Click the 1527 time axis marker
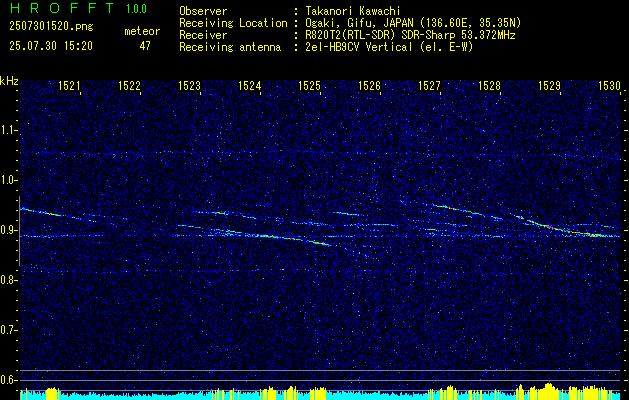The height and width of the screenshot is (400, 629). 430,85
